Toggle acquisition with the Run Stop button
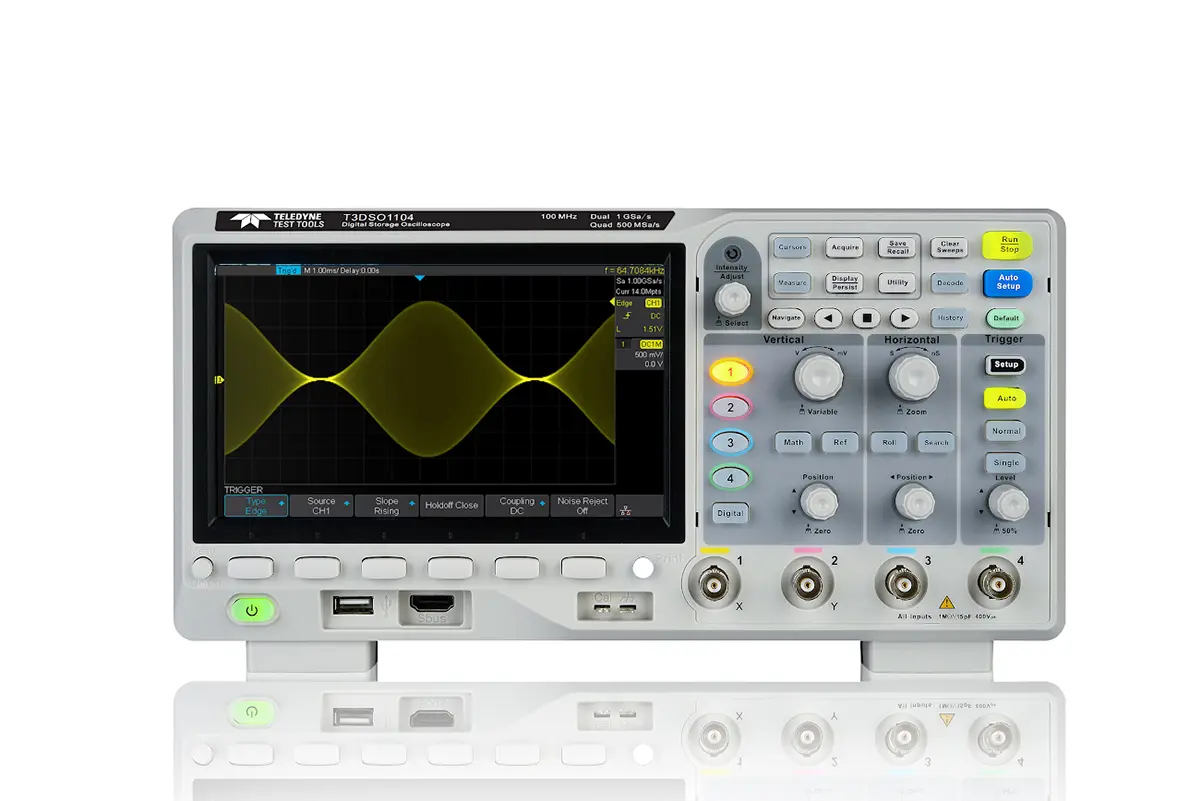Viewport: 1201px width, 801px height. pos(1008,245)
